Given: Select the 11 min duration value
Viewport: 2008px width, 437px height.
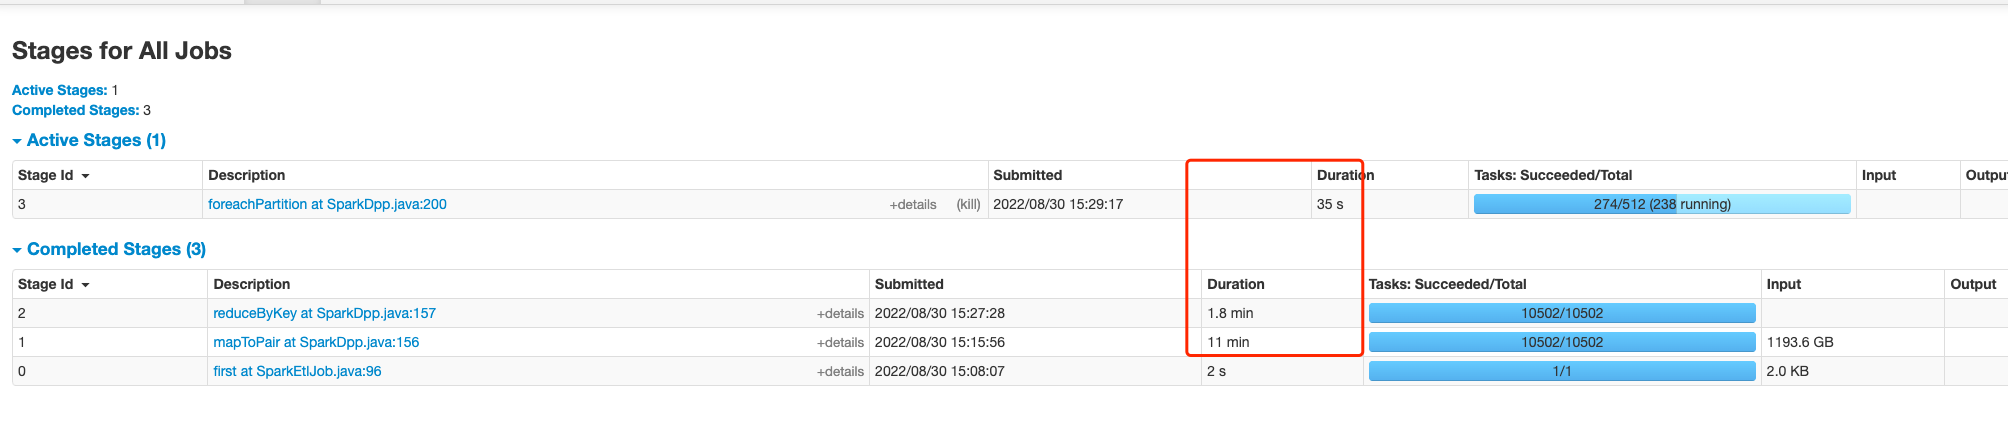Looking at the screenshot, I should (1228, 342).
